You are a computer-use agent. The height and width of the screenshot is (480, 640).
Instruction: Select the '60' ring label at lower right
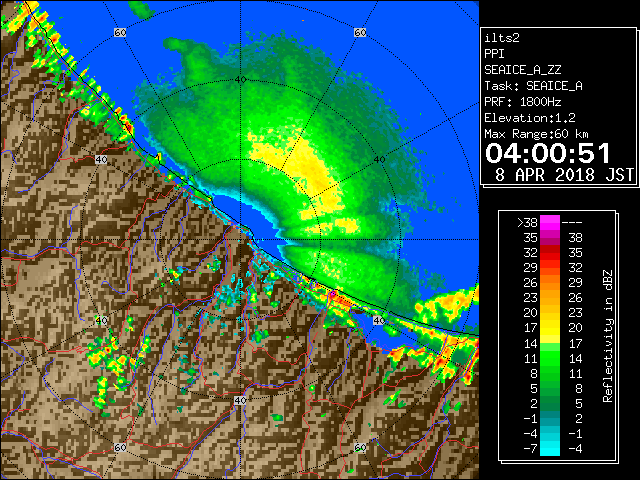[360, 447]
